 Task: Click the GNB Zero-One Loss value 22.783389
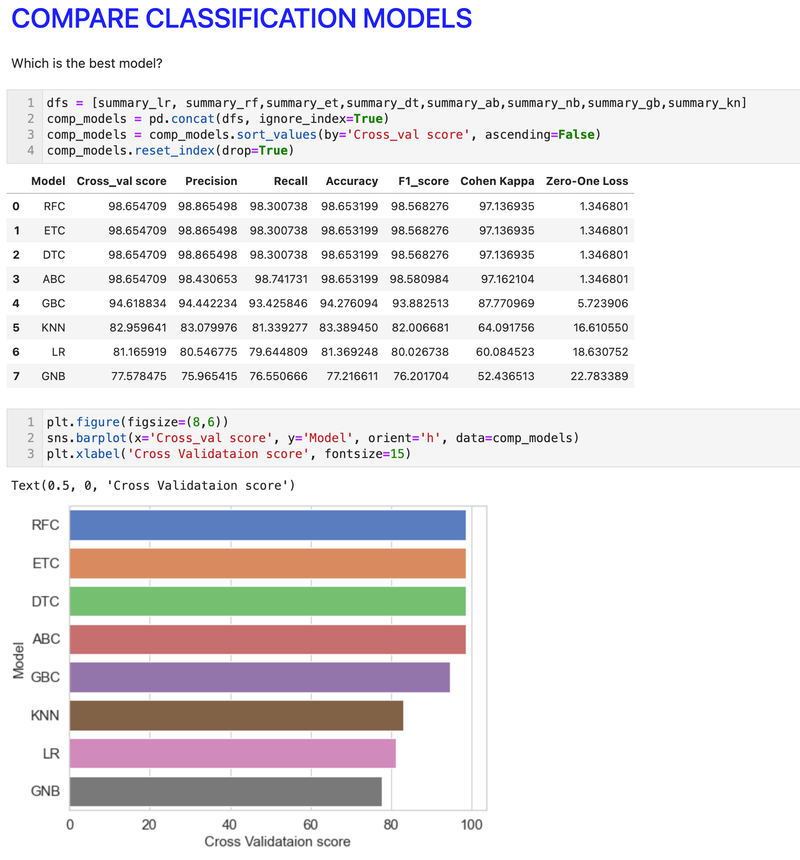coord(597,376)
